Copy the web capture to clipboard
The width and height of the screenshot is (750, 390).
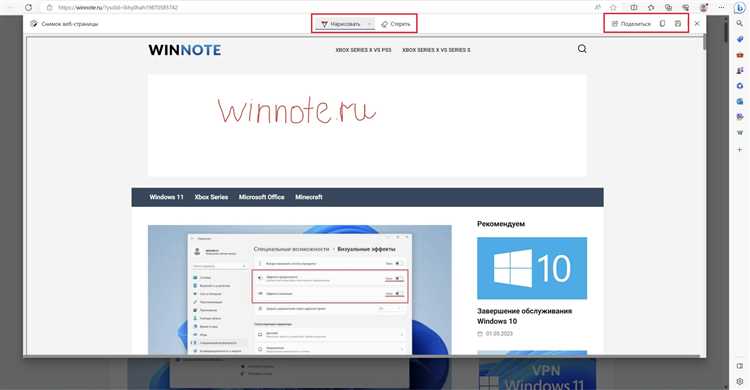point(662,23)
